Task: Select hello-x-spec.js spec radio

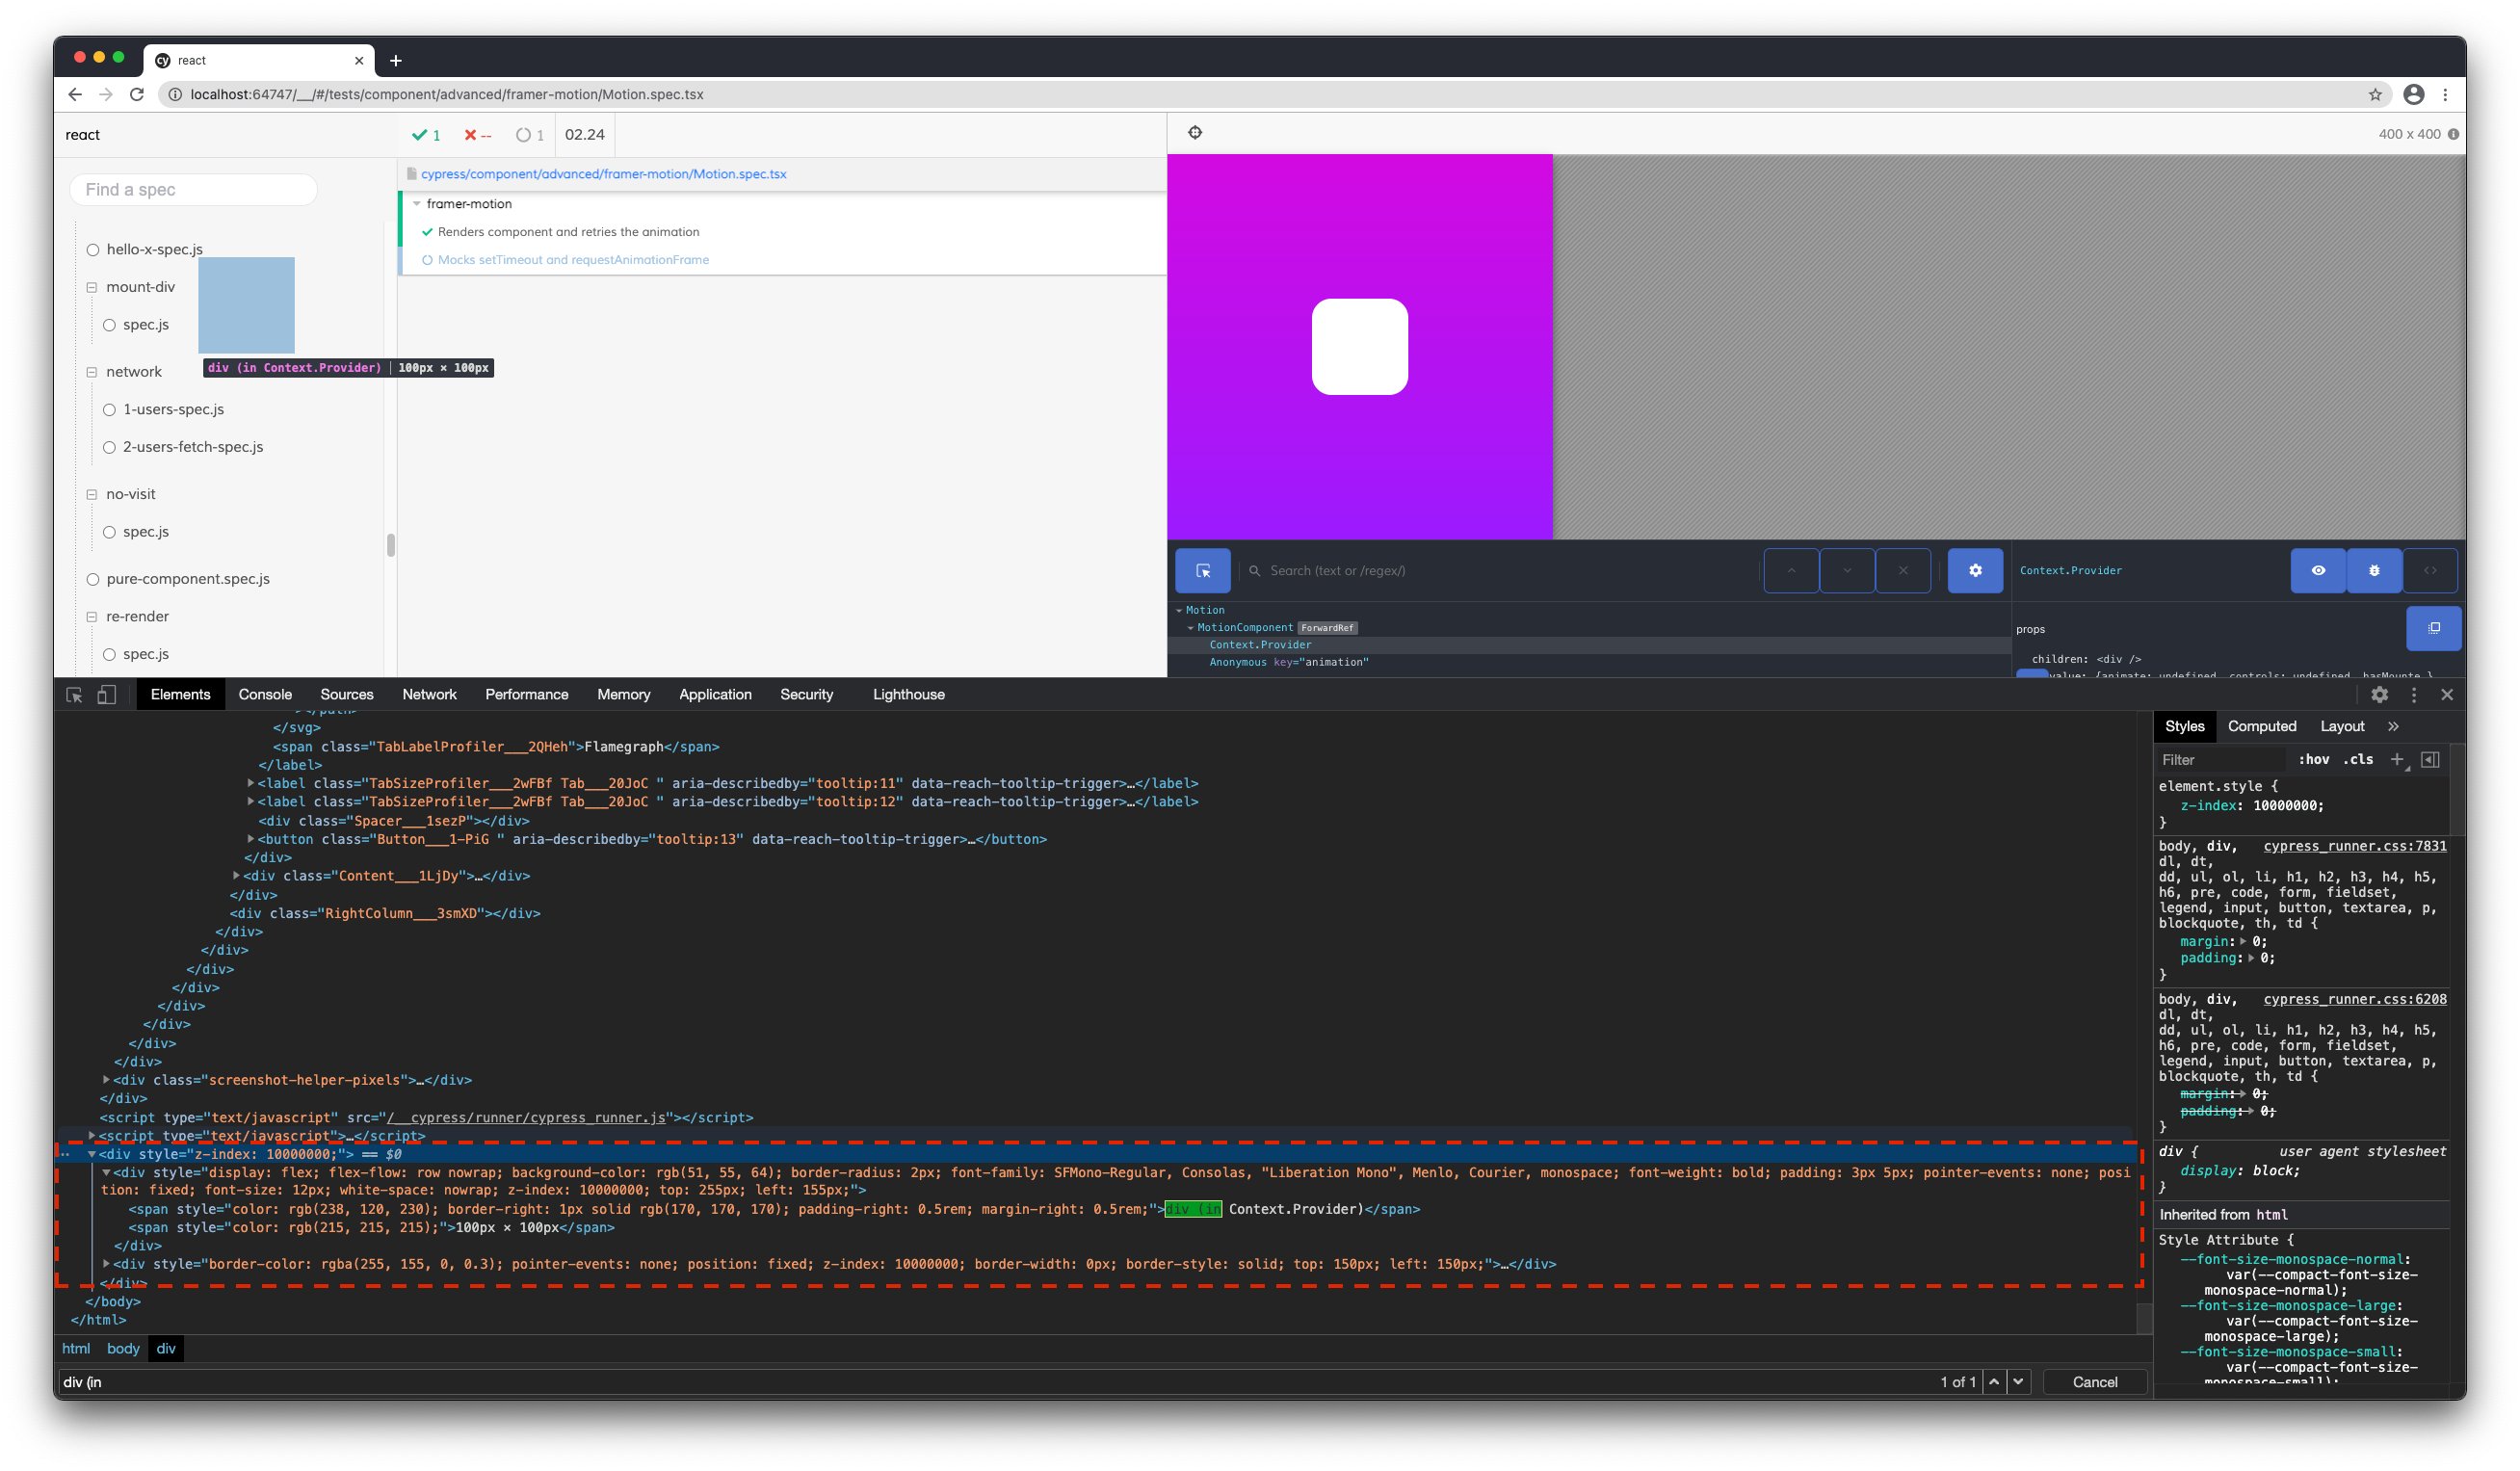Action: click(93, 250)
